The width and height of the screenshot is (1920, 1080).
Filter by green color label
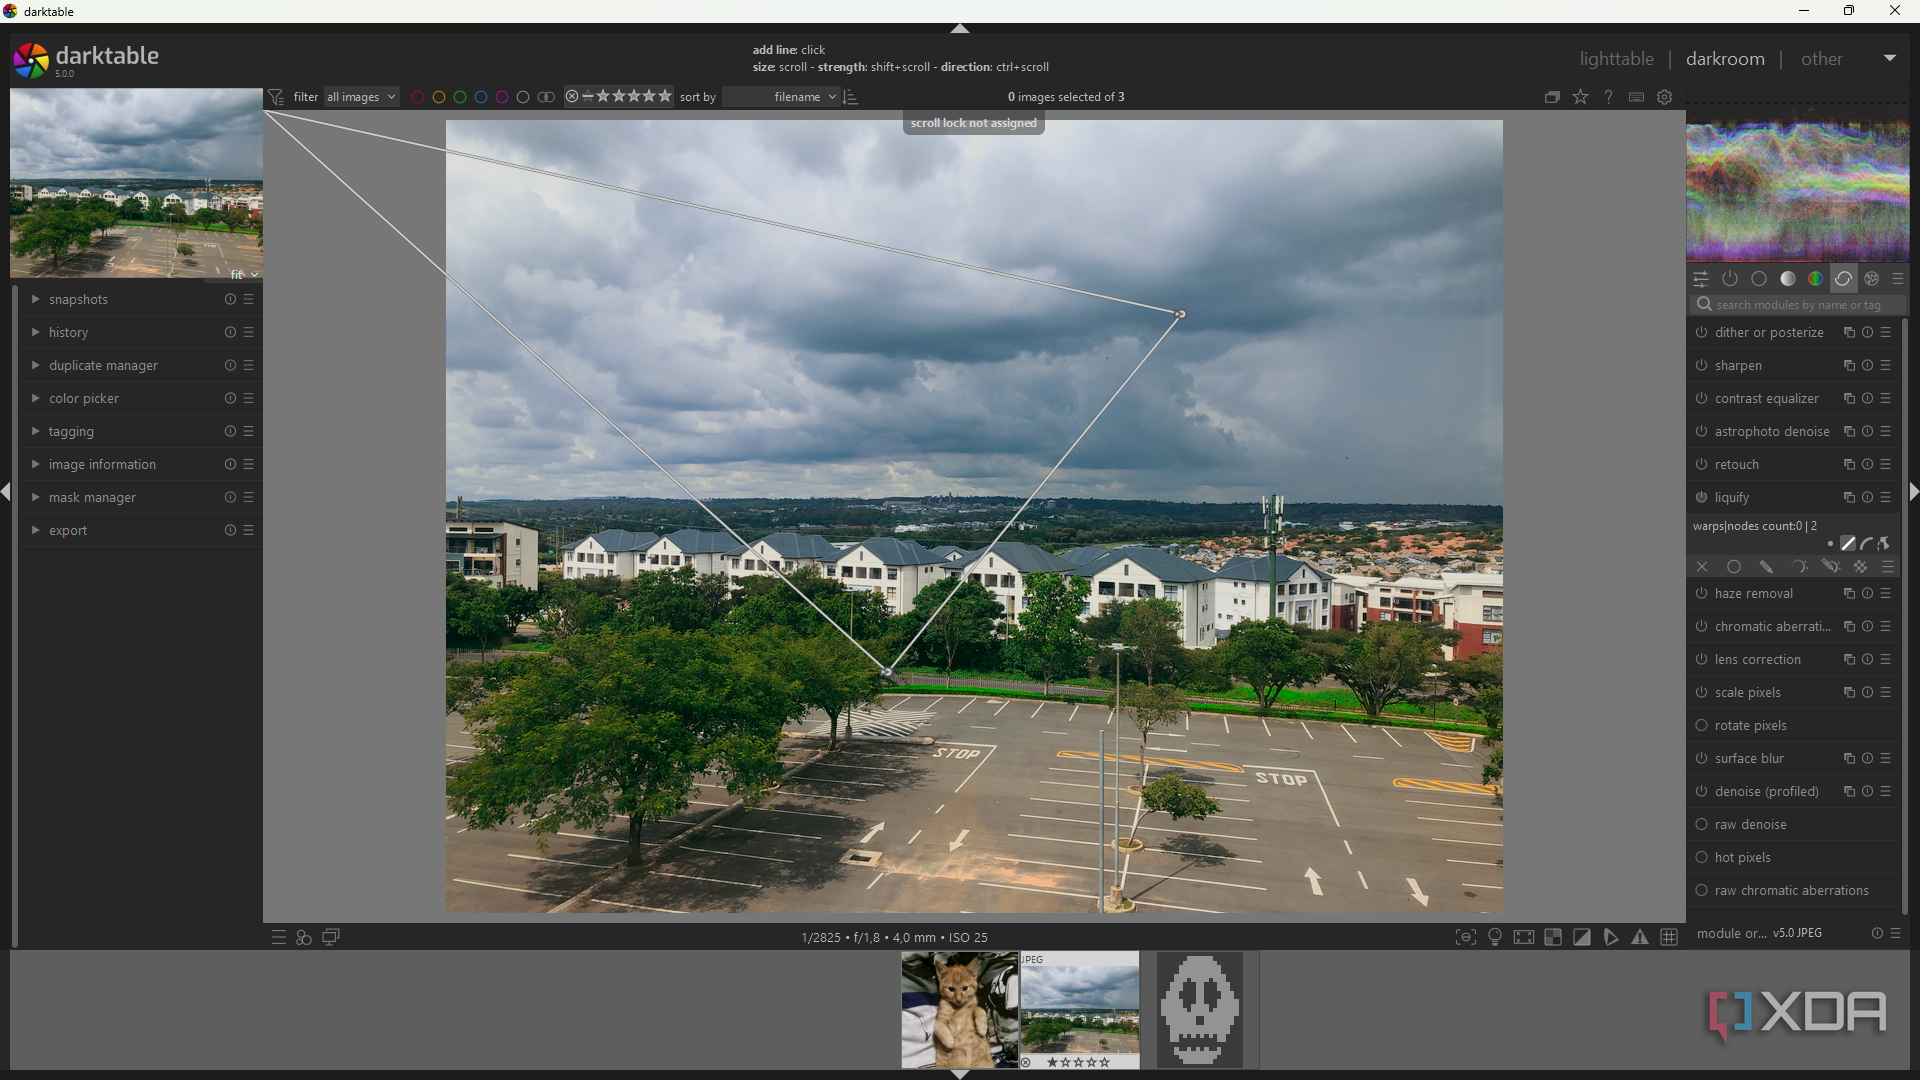click(460, 97)
